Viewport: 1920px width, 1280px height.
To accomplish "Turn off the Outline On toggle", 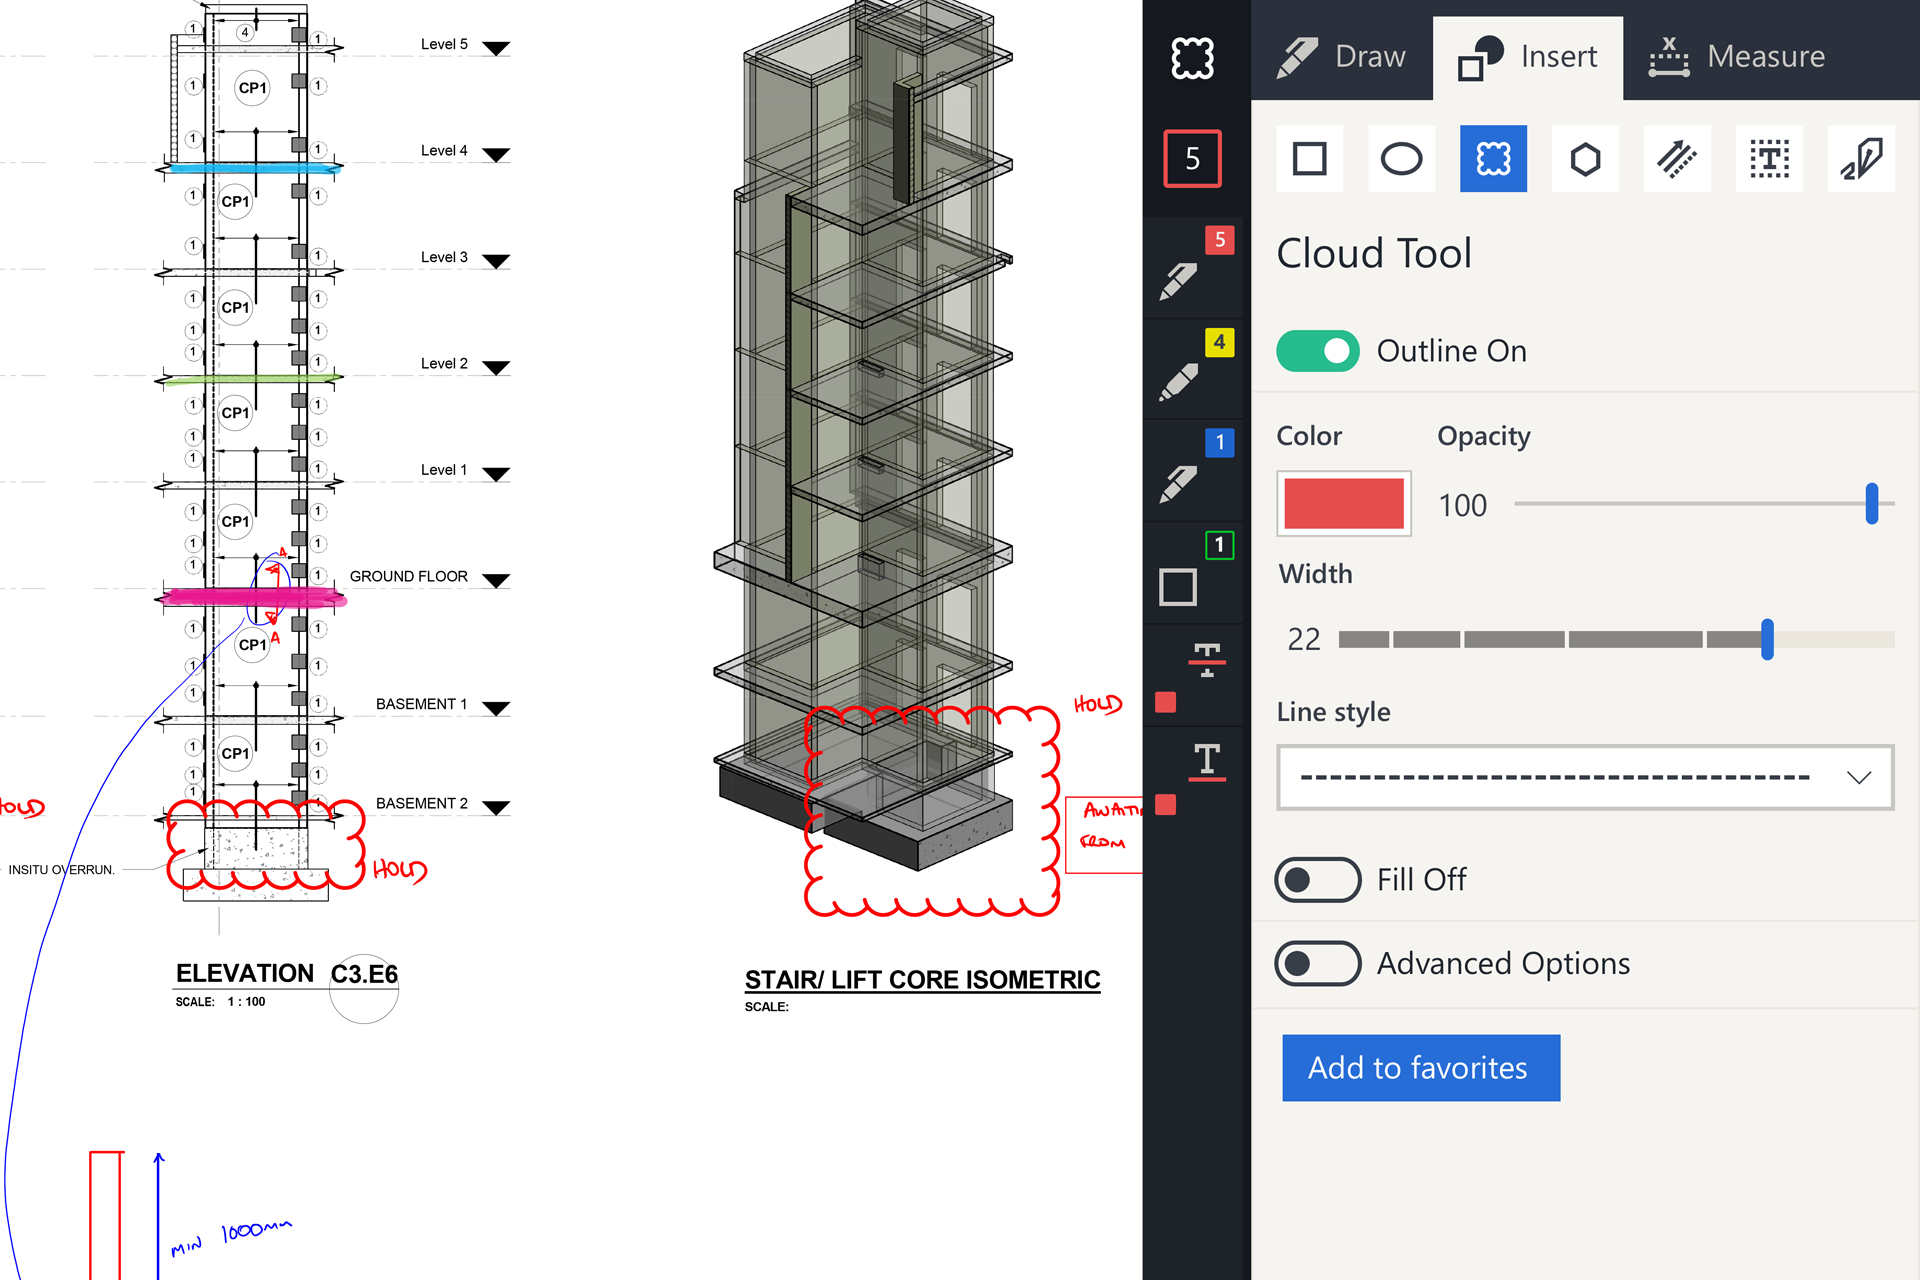I will (1317, 351).
